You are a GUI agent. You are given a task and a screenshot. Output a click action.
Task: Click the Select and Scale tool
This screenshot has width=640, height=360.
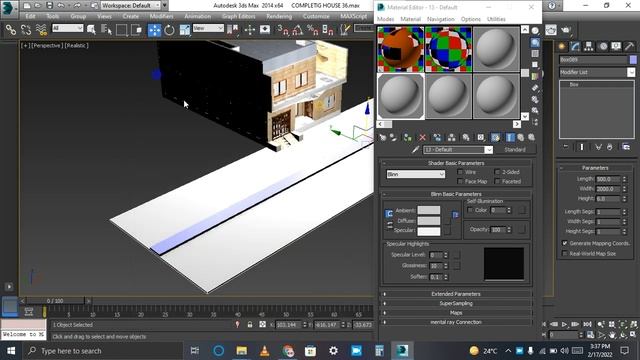(184, 30)
